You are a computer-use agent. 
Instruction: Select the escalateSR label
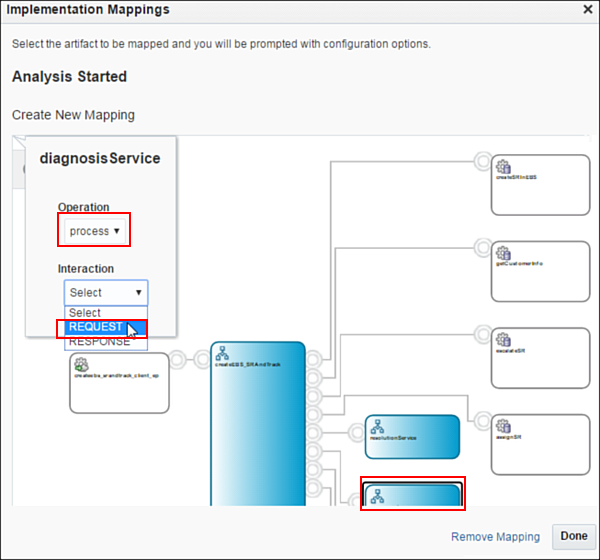(510, 351)
